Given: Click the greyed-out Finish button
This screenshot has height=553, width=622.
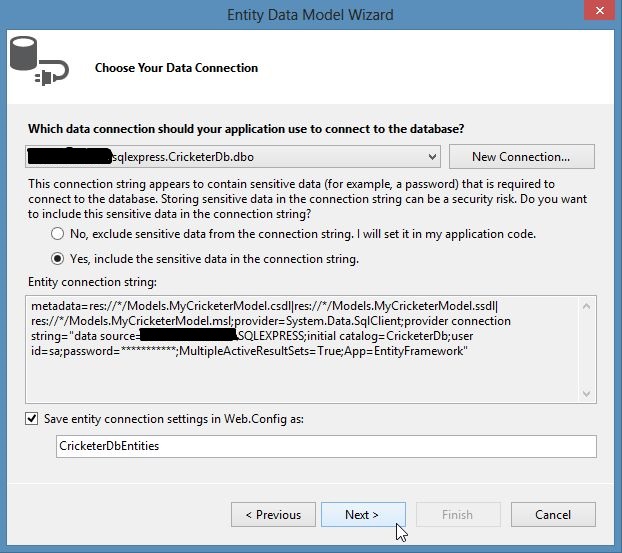Looking at the screenshot, I should pos(457,515).
